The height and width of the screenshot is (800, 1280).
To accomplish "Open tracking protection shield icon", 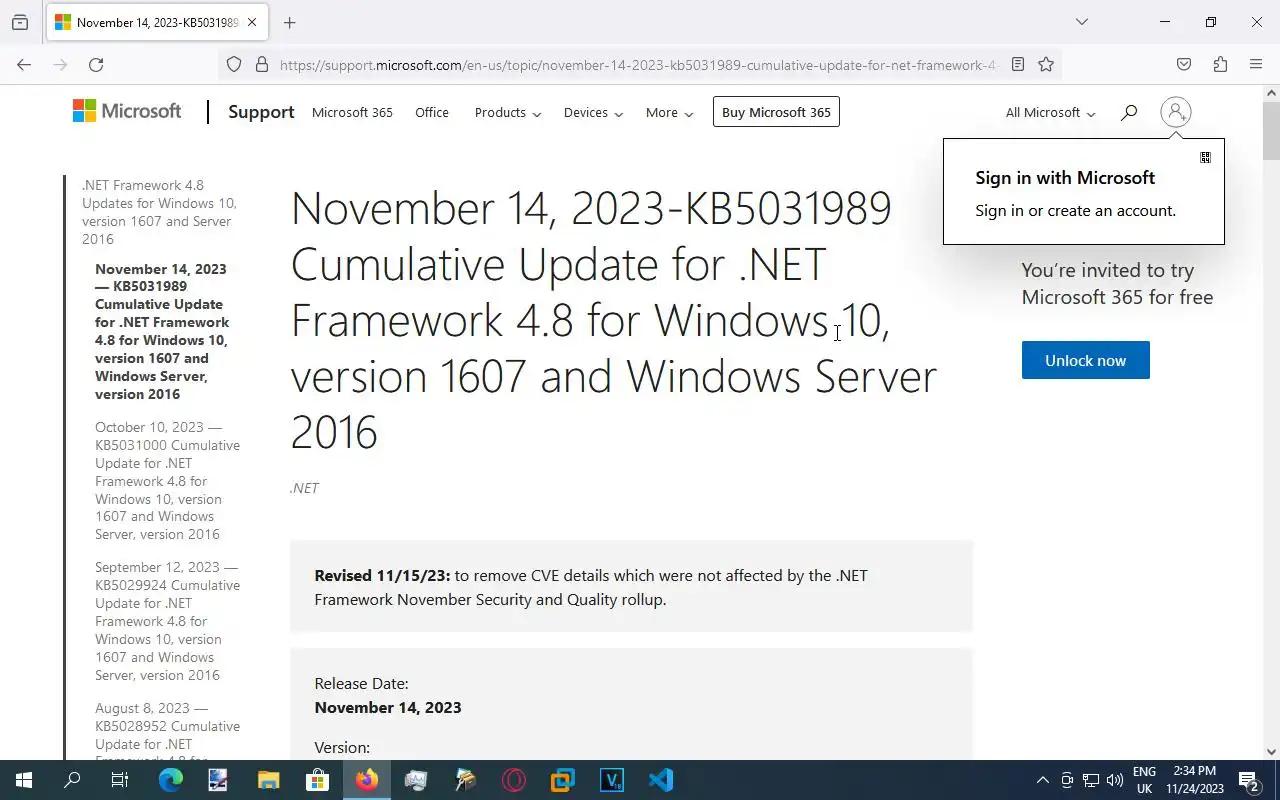I will [x=234, y=64].
